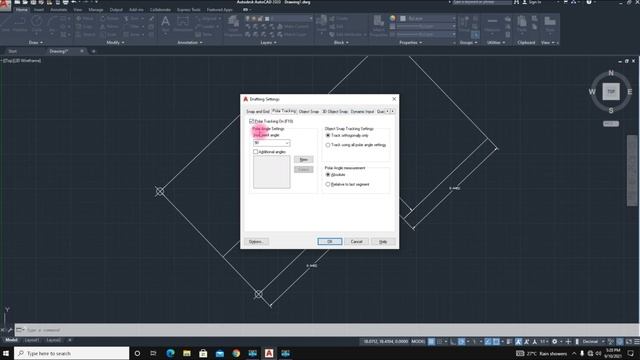Click the navigation bar on the right
Viewport: 640px width, 360px height.
click(632, 171)
